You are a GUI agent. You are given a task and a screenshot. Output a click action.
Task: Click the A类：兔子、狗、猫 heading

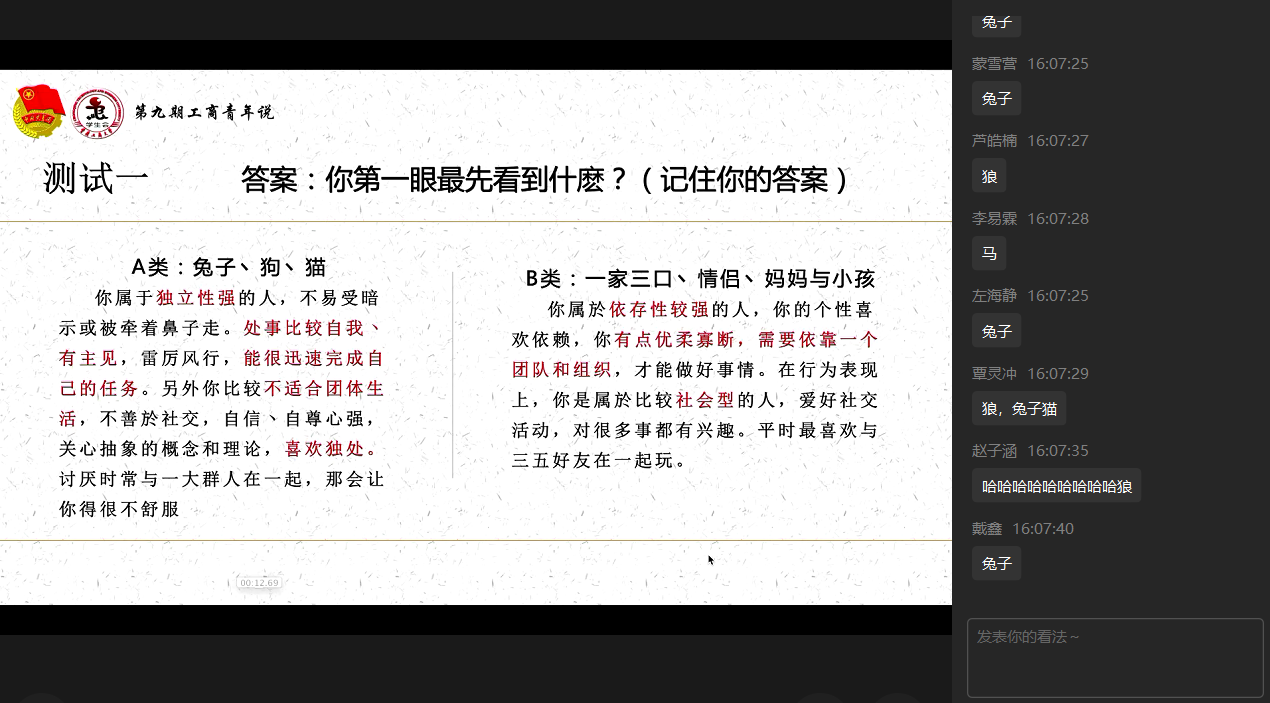pos(229,267)
